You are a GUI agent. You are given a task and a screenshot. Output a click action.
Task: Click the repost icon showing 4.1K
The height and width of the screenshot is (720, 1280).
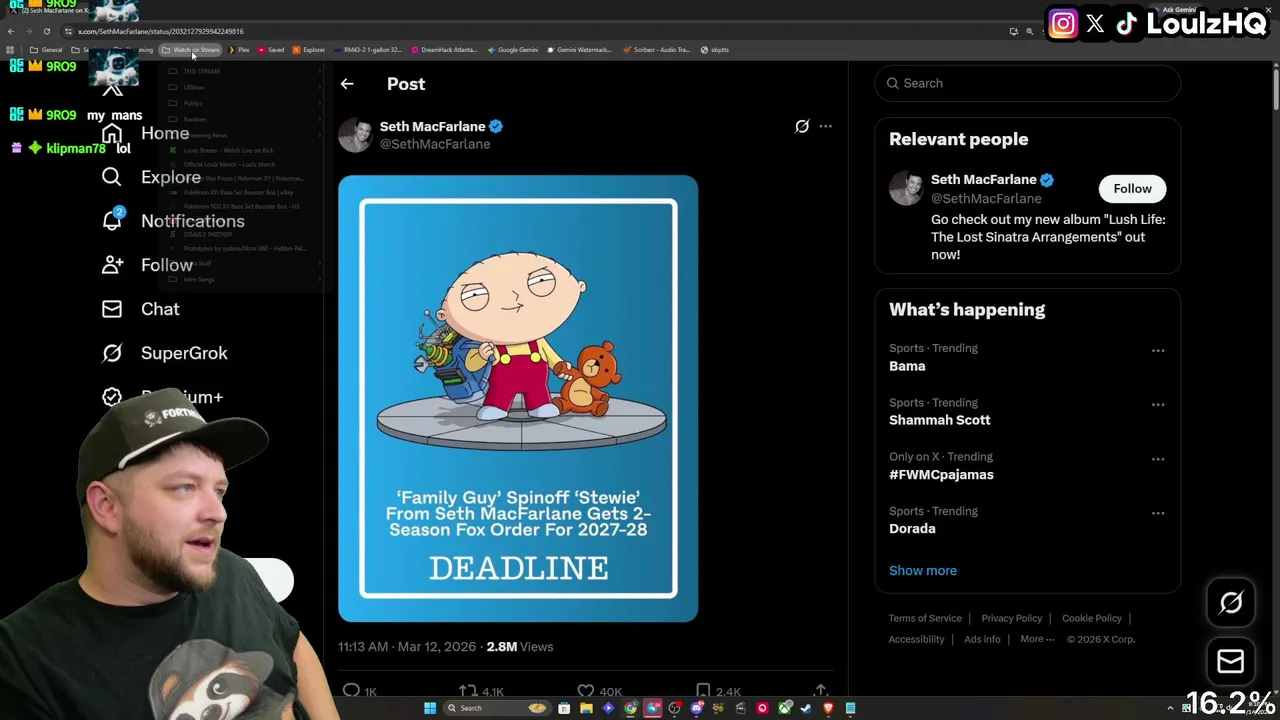tap(468, 691)
